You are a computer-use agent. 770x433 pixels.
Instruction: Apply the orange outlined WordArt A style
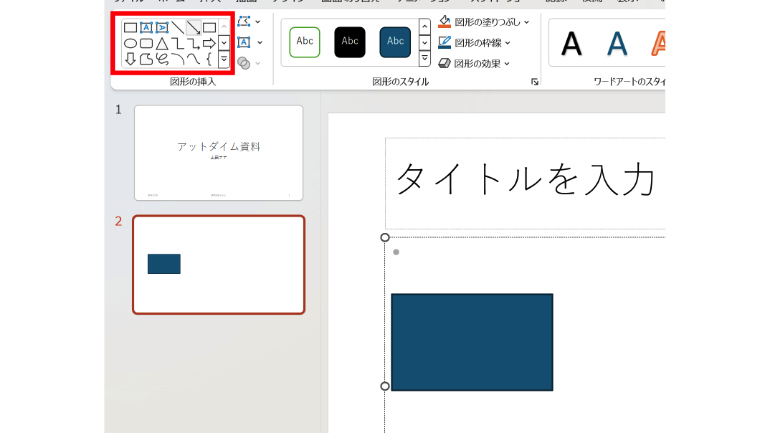[658, 44]
